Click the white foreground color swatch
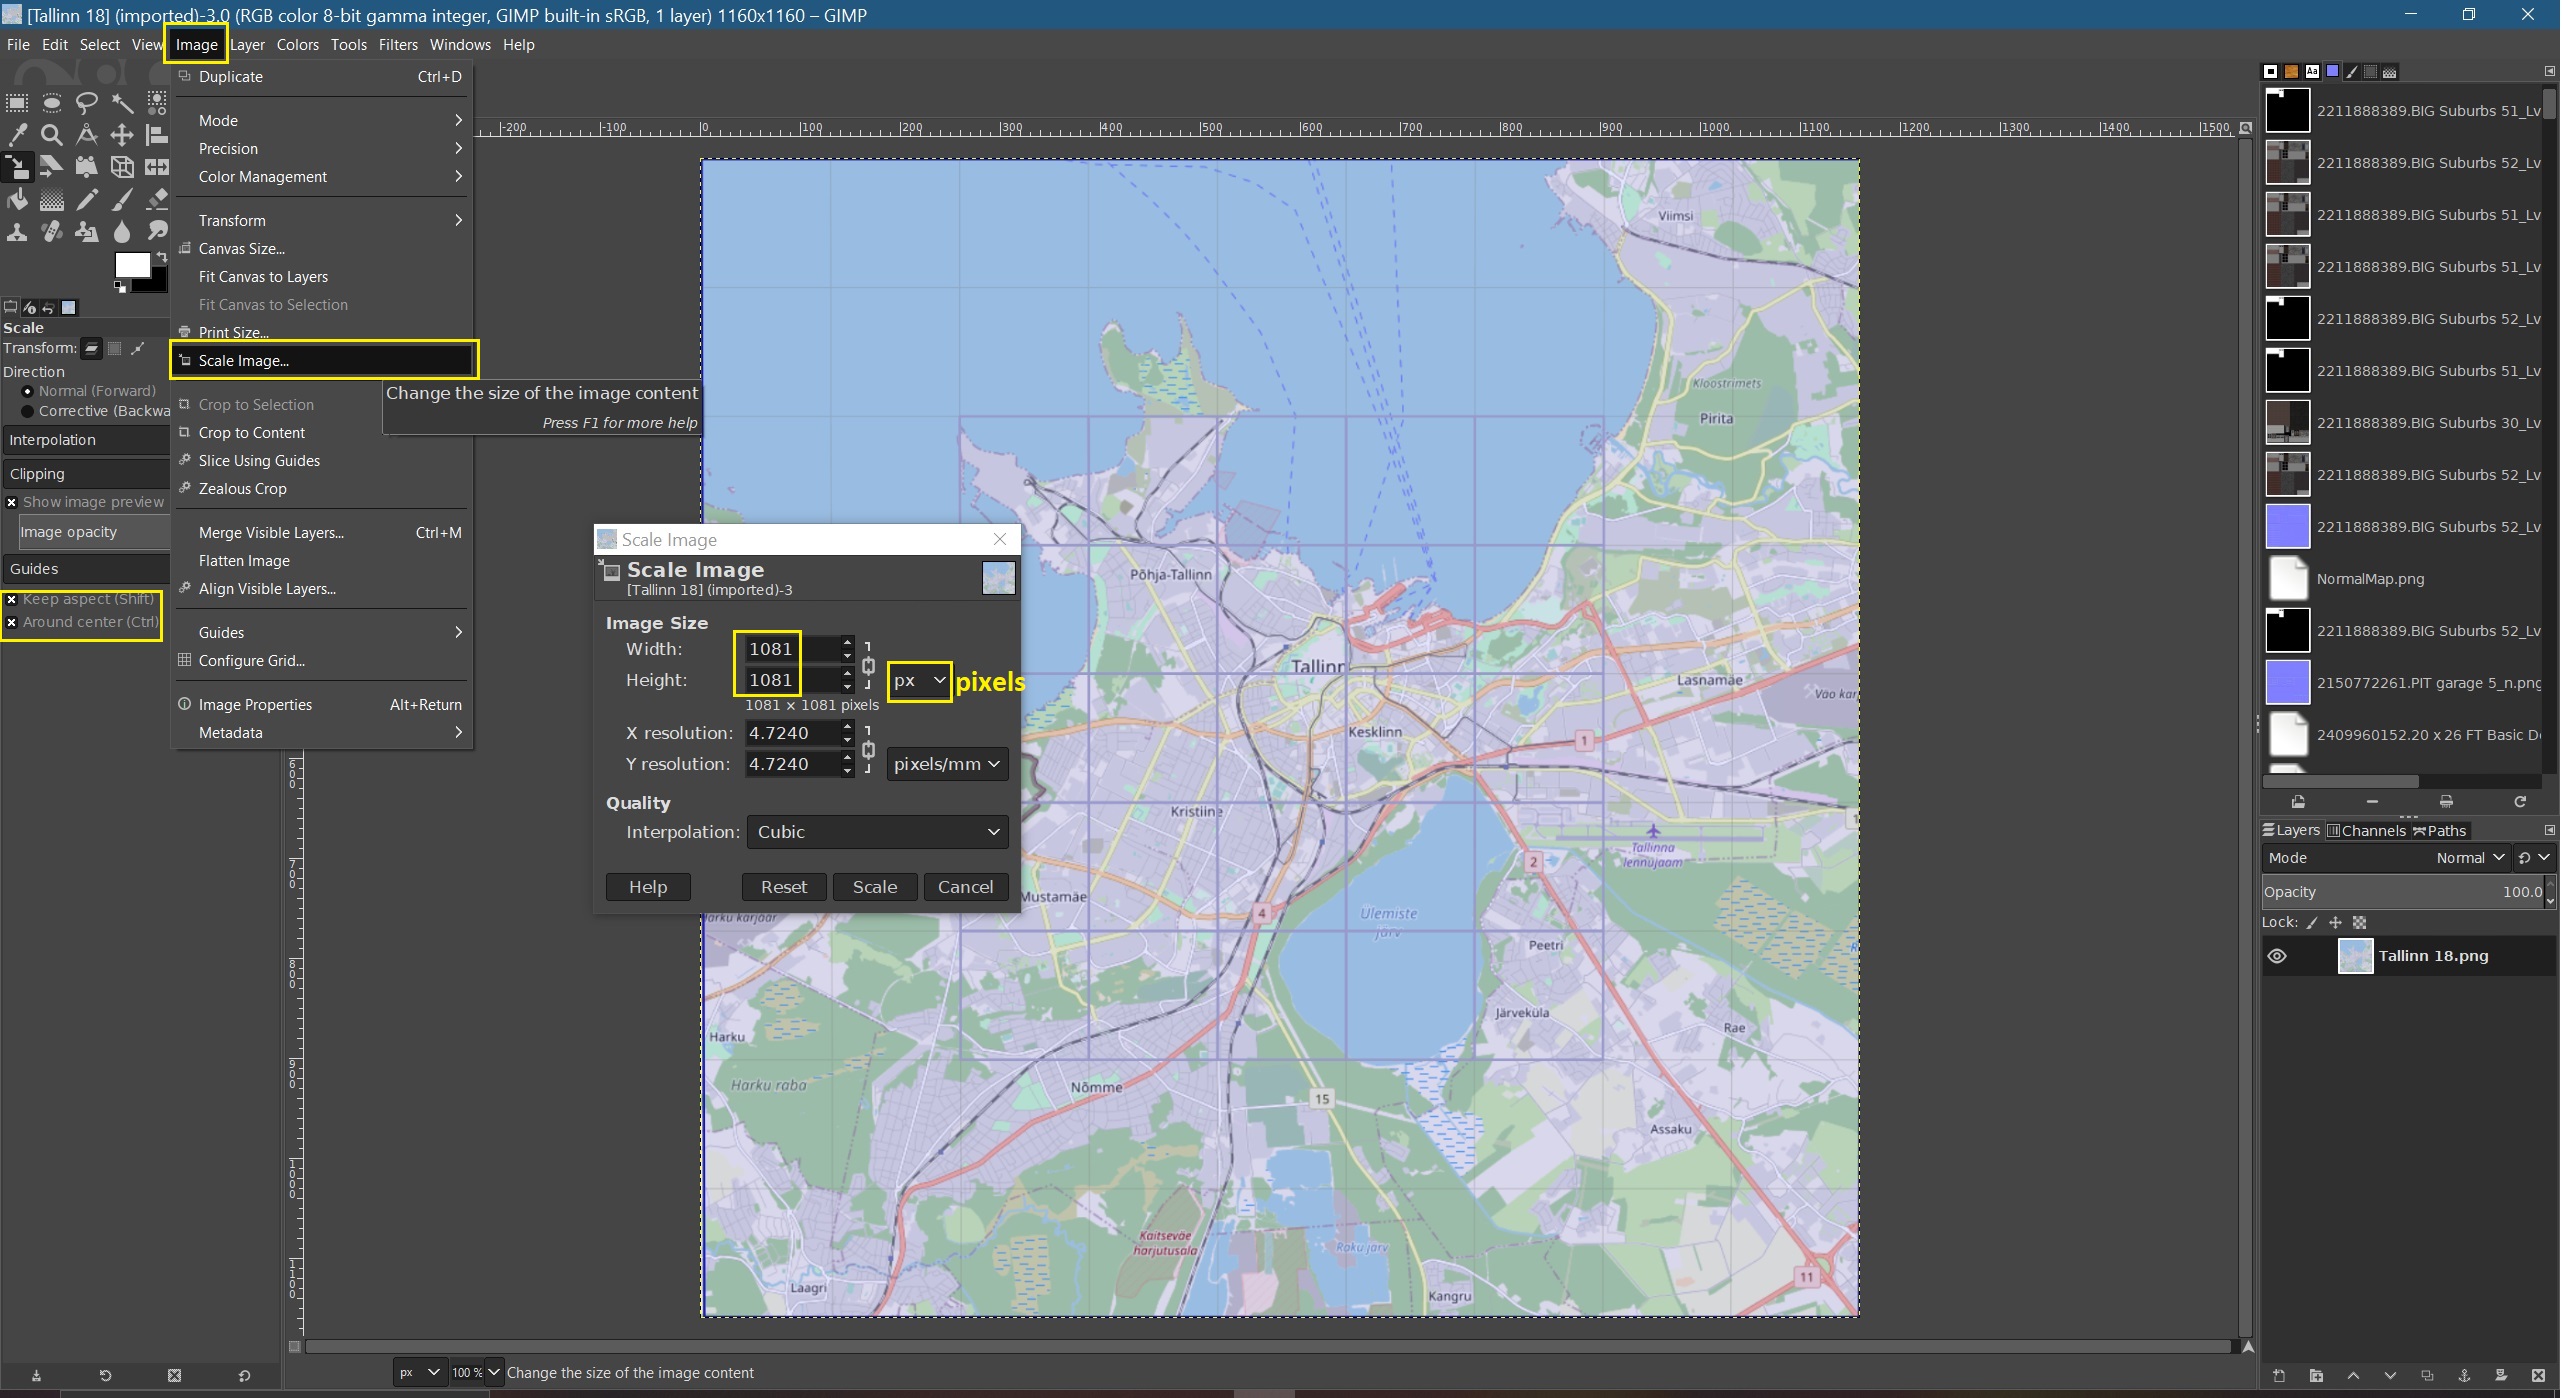 (131, 265)
